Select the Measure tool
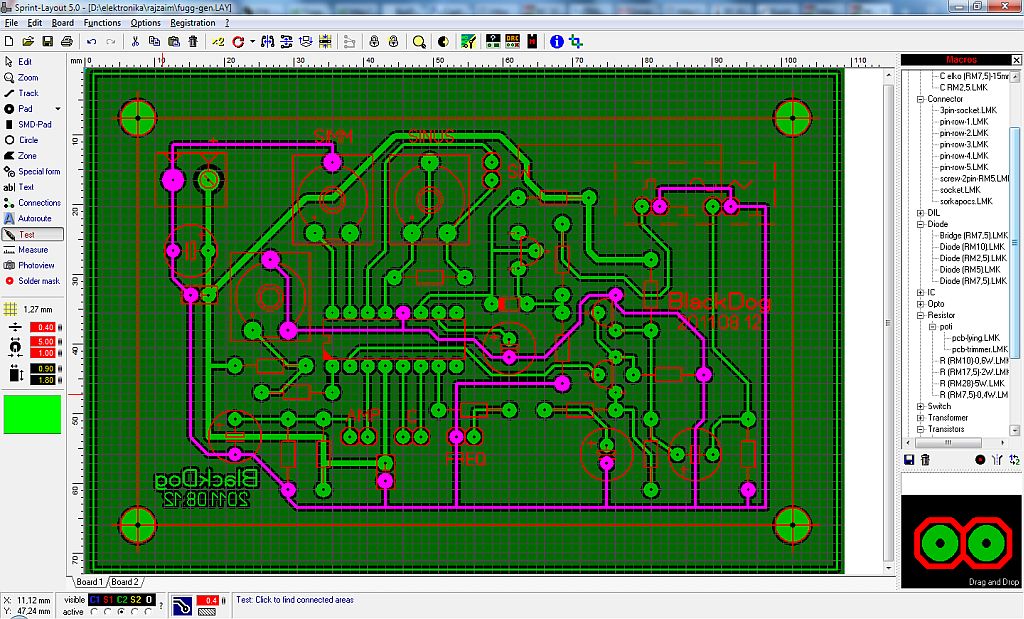The height and width of the screenshot is (619, 1024). (x=32, y=250)
